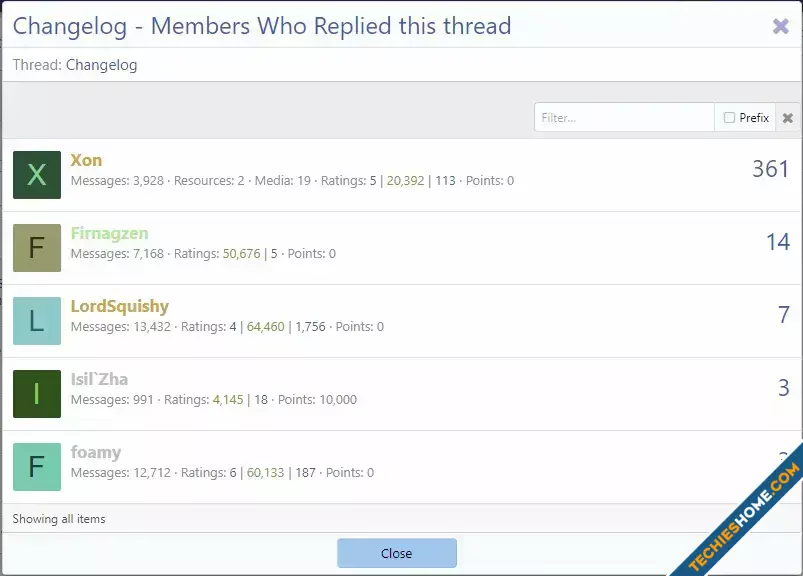Image resolution: width=803 pixels, height=576 pixels.
Task: Close the dialog with the top X icon
Action: click(x=780, y=26)
